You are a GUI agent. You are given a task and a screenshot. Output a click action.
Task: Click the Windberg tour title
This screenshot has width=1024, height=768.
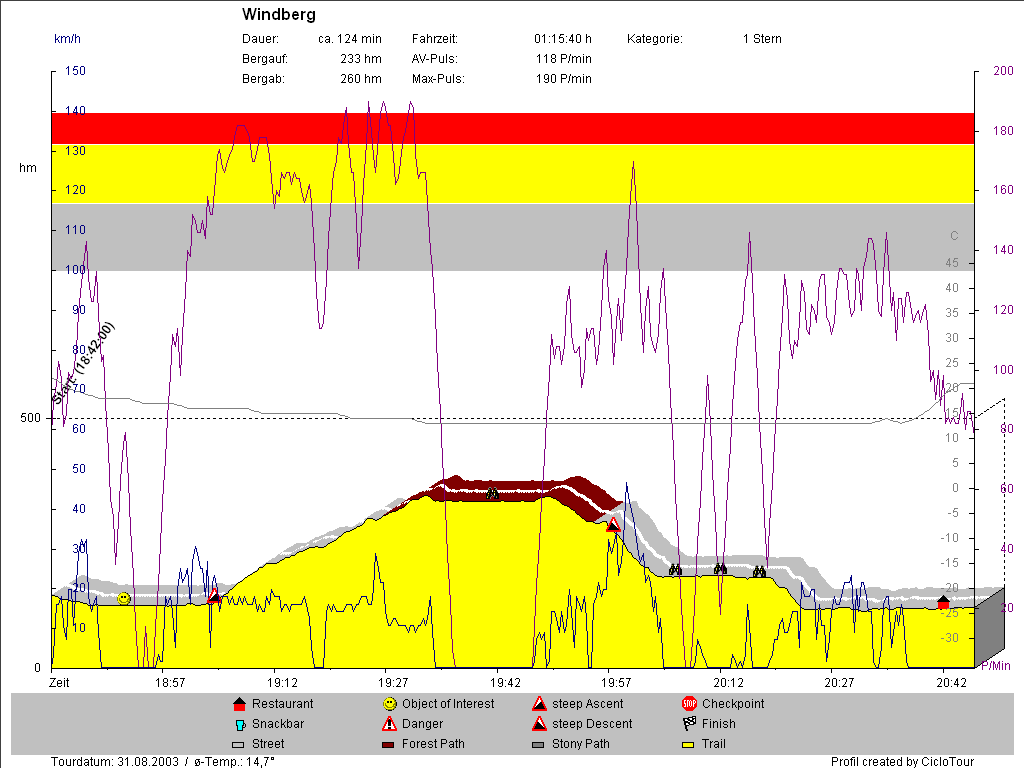(x=279, y=15)
